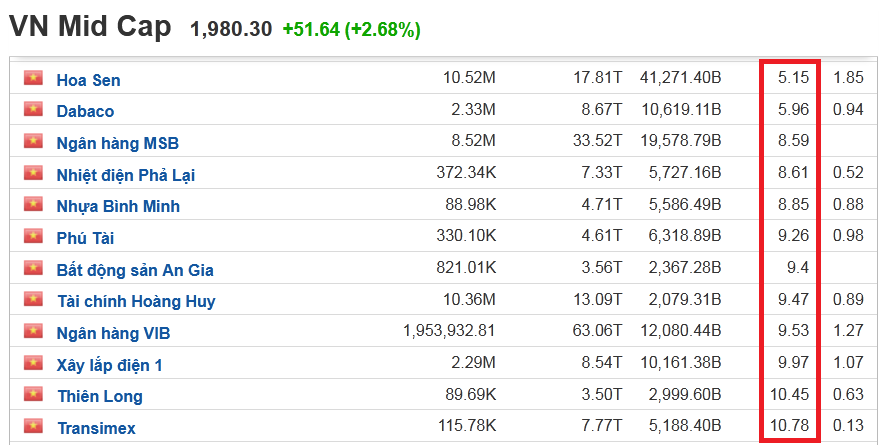This screenshot has height=445, width=879.
Task: Go to Ngân hàng MSB stock details
Action: point(117,143)
